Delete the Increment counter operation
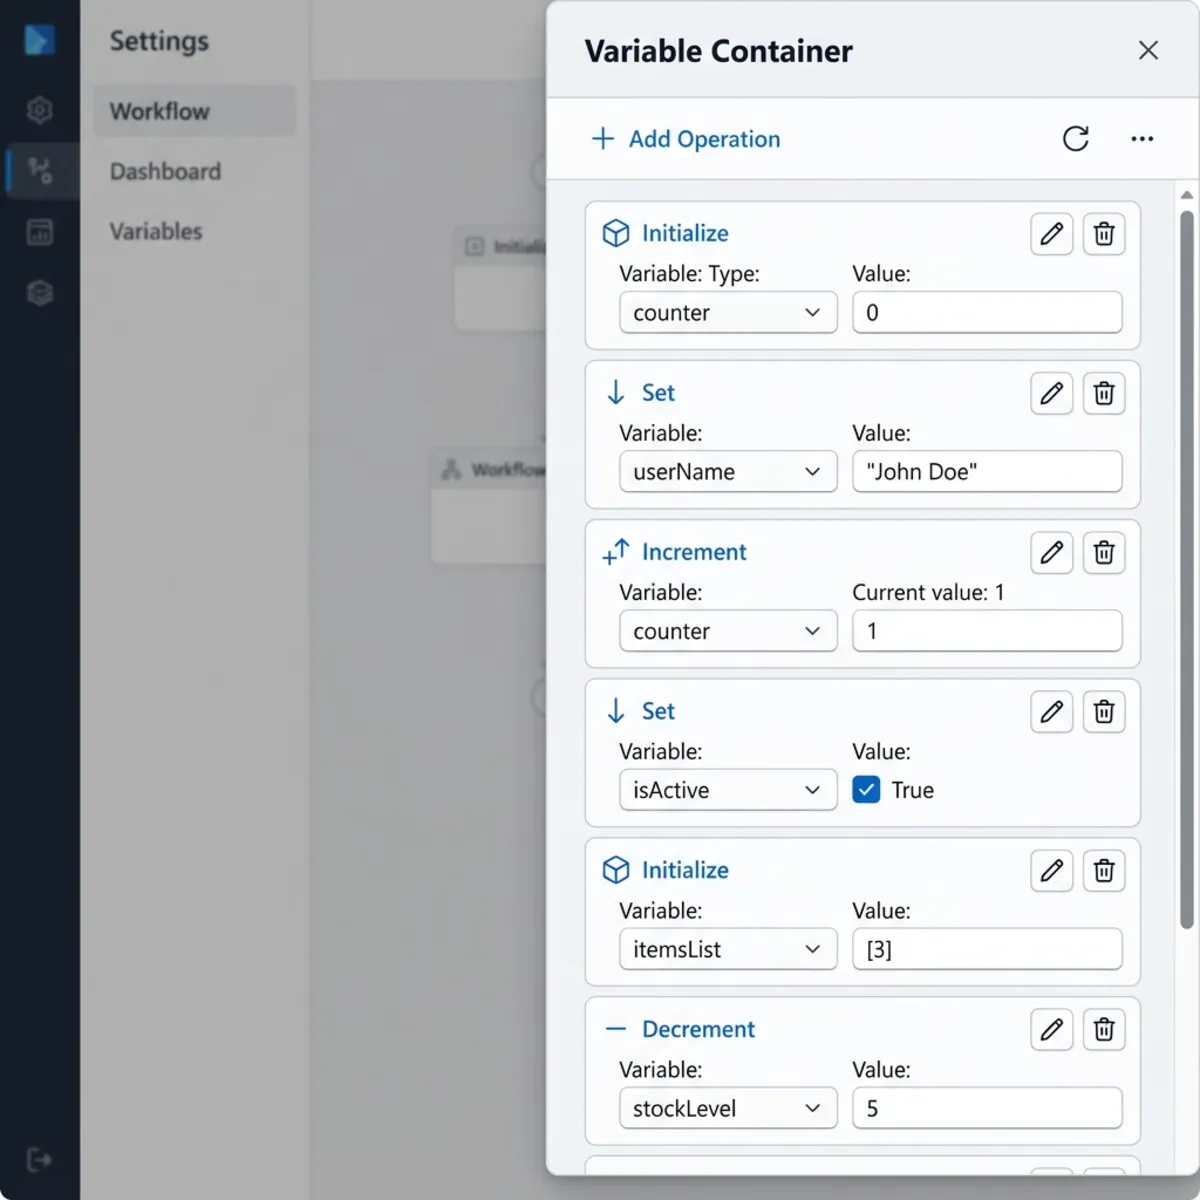This screenshot has width=1200, height=1200. [1104, 552]
